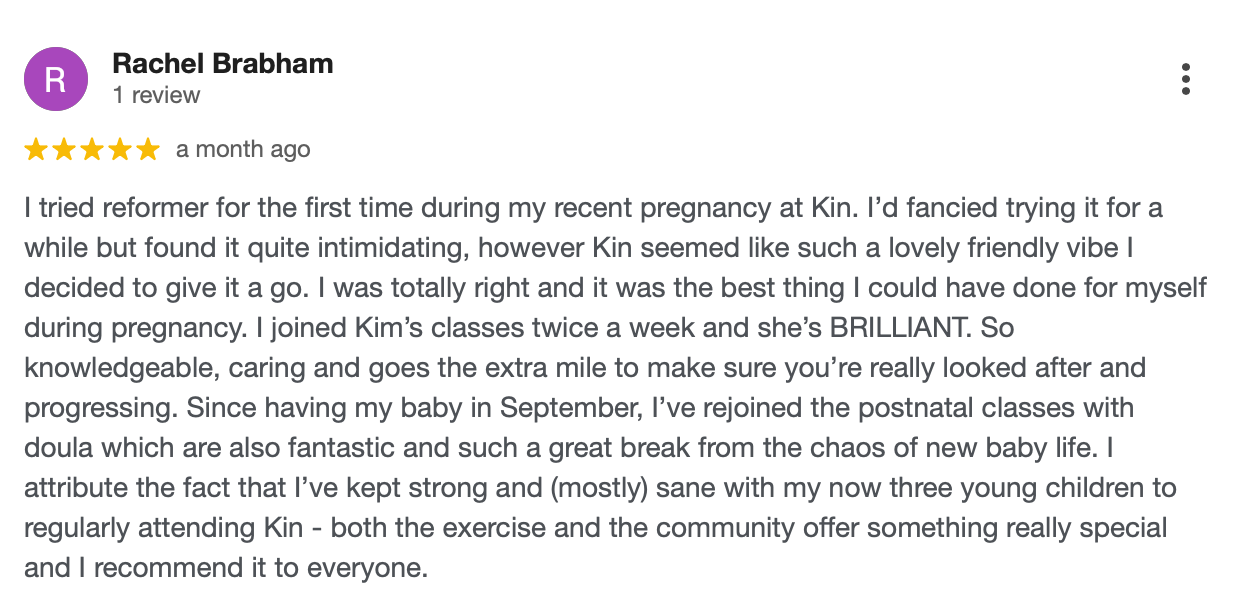The width and height of the screenshot is (1254, 600).
Task: Click the third gold rating star
Action: click(x=92, y=150)
